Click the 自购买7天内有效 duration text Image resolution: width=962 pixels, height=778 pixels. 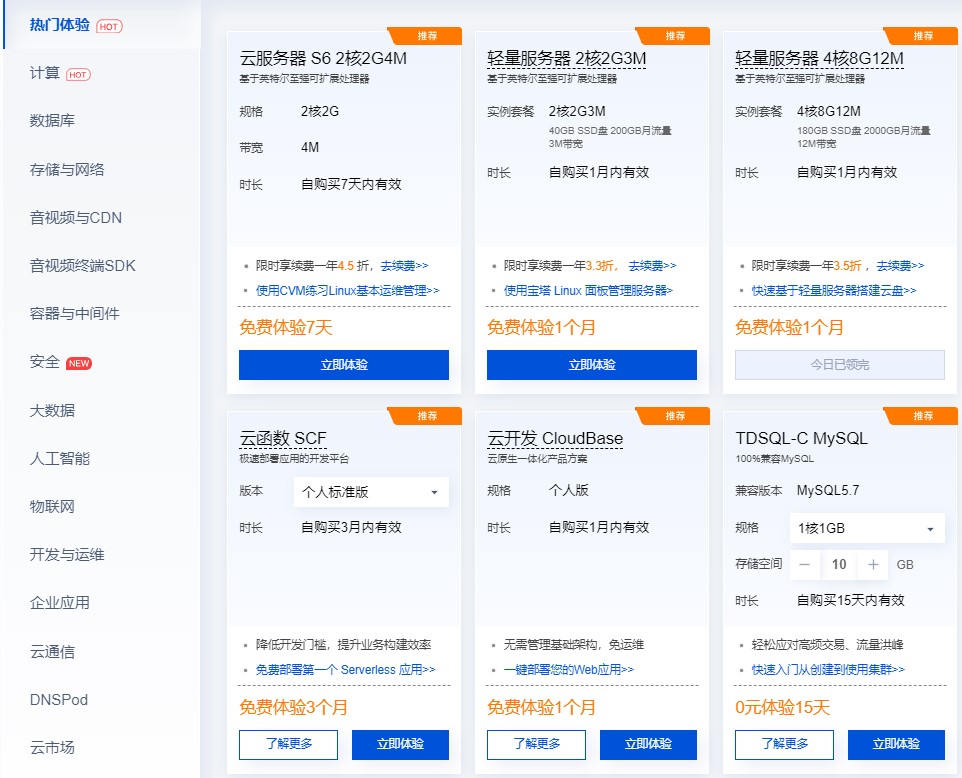[351, 184]
